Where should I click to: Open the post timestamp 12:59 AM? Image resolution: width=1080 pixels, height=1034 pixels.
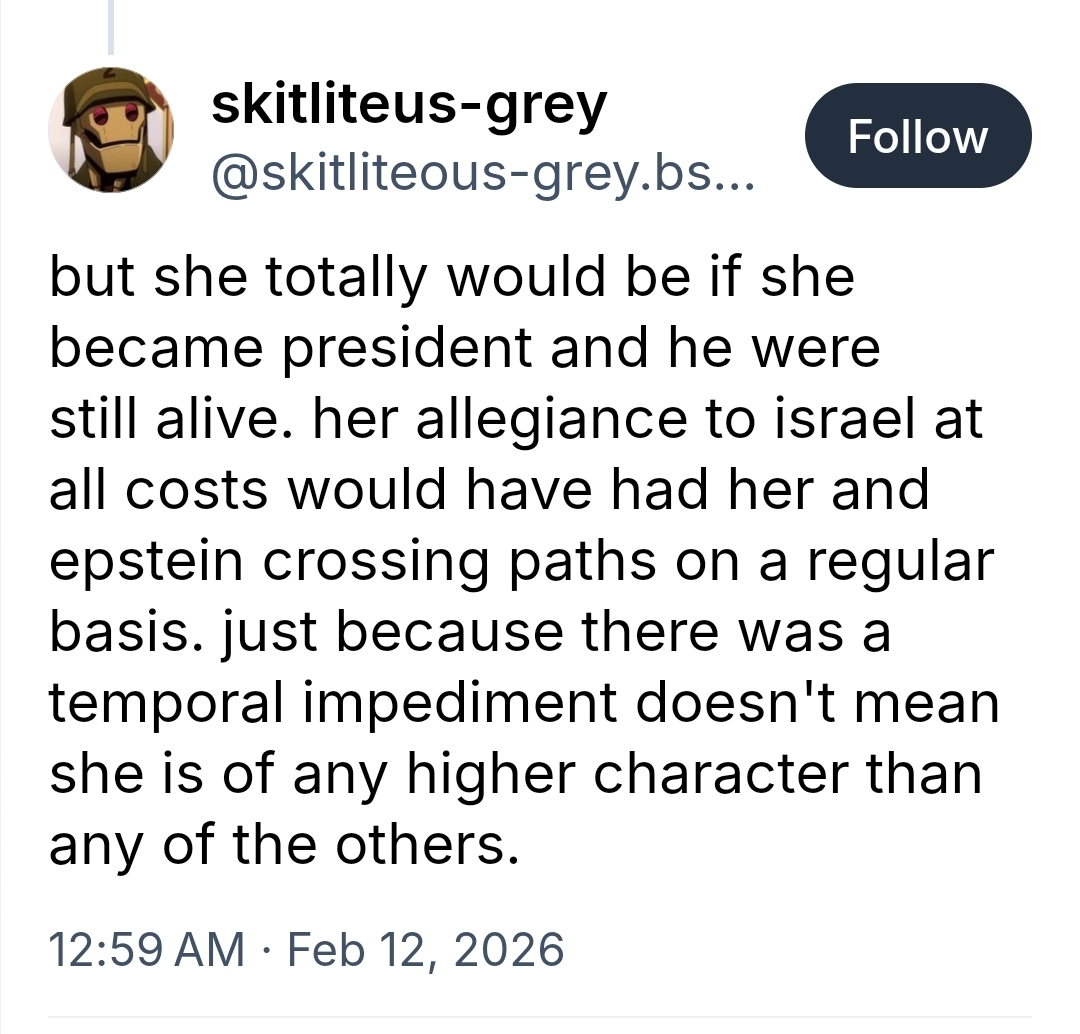tap(146, 947)
